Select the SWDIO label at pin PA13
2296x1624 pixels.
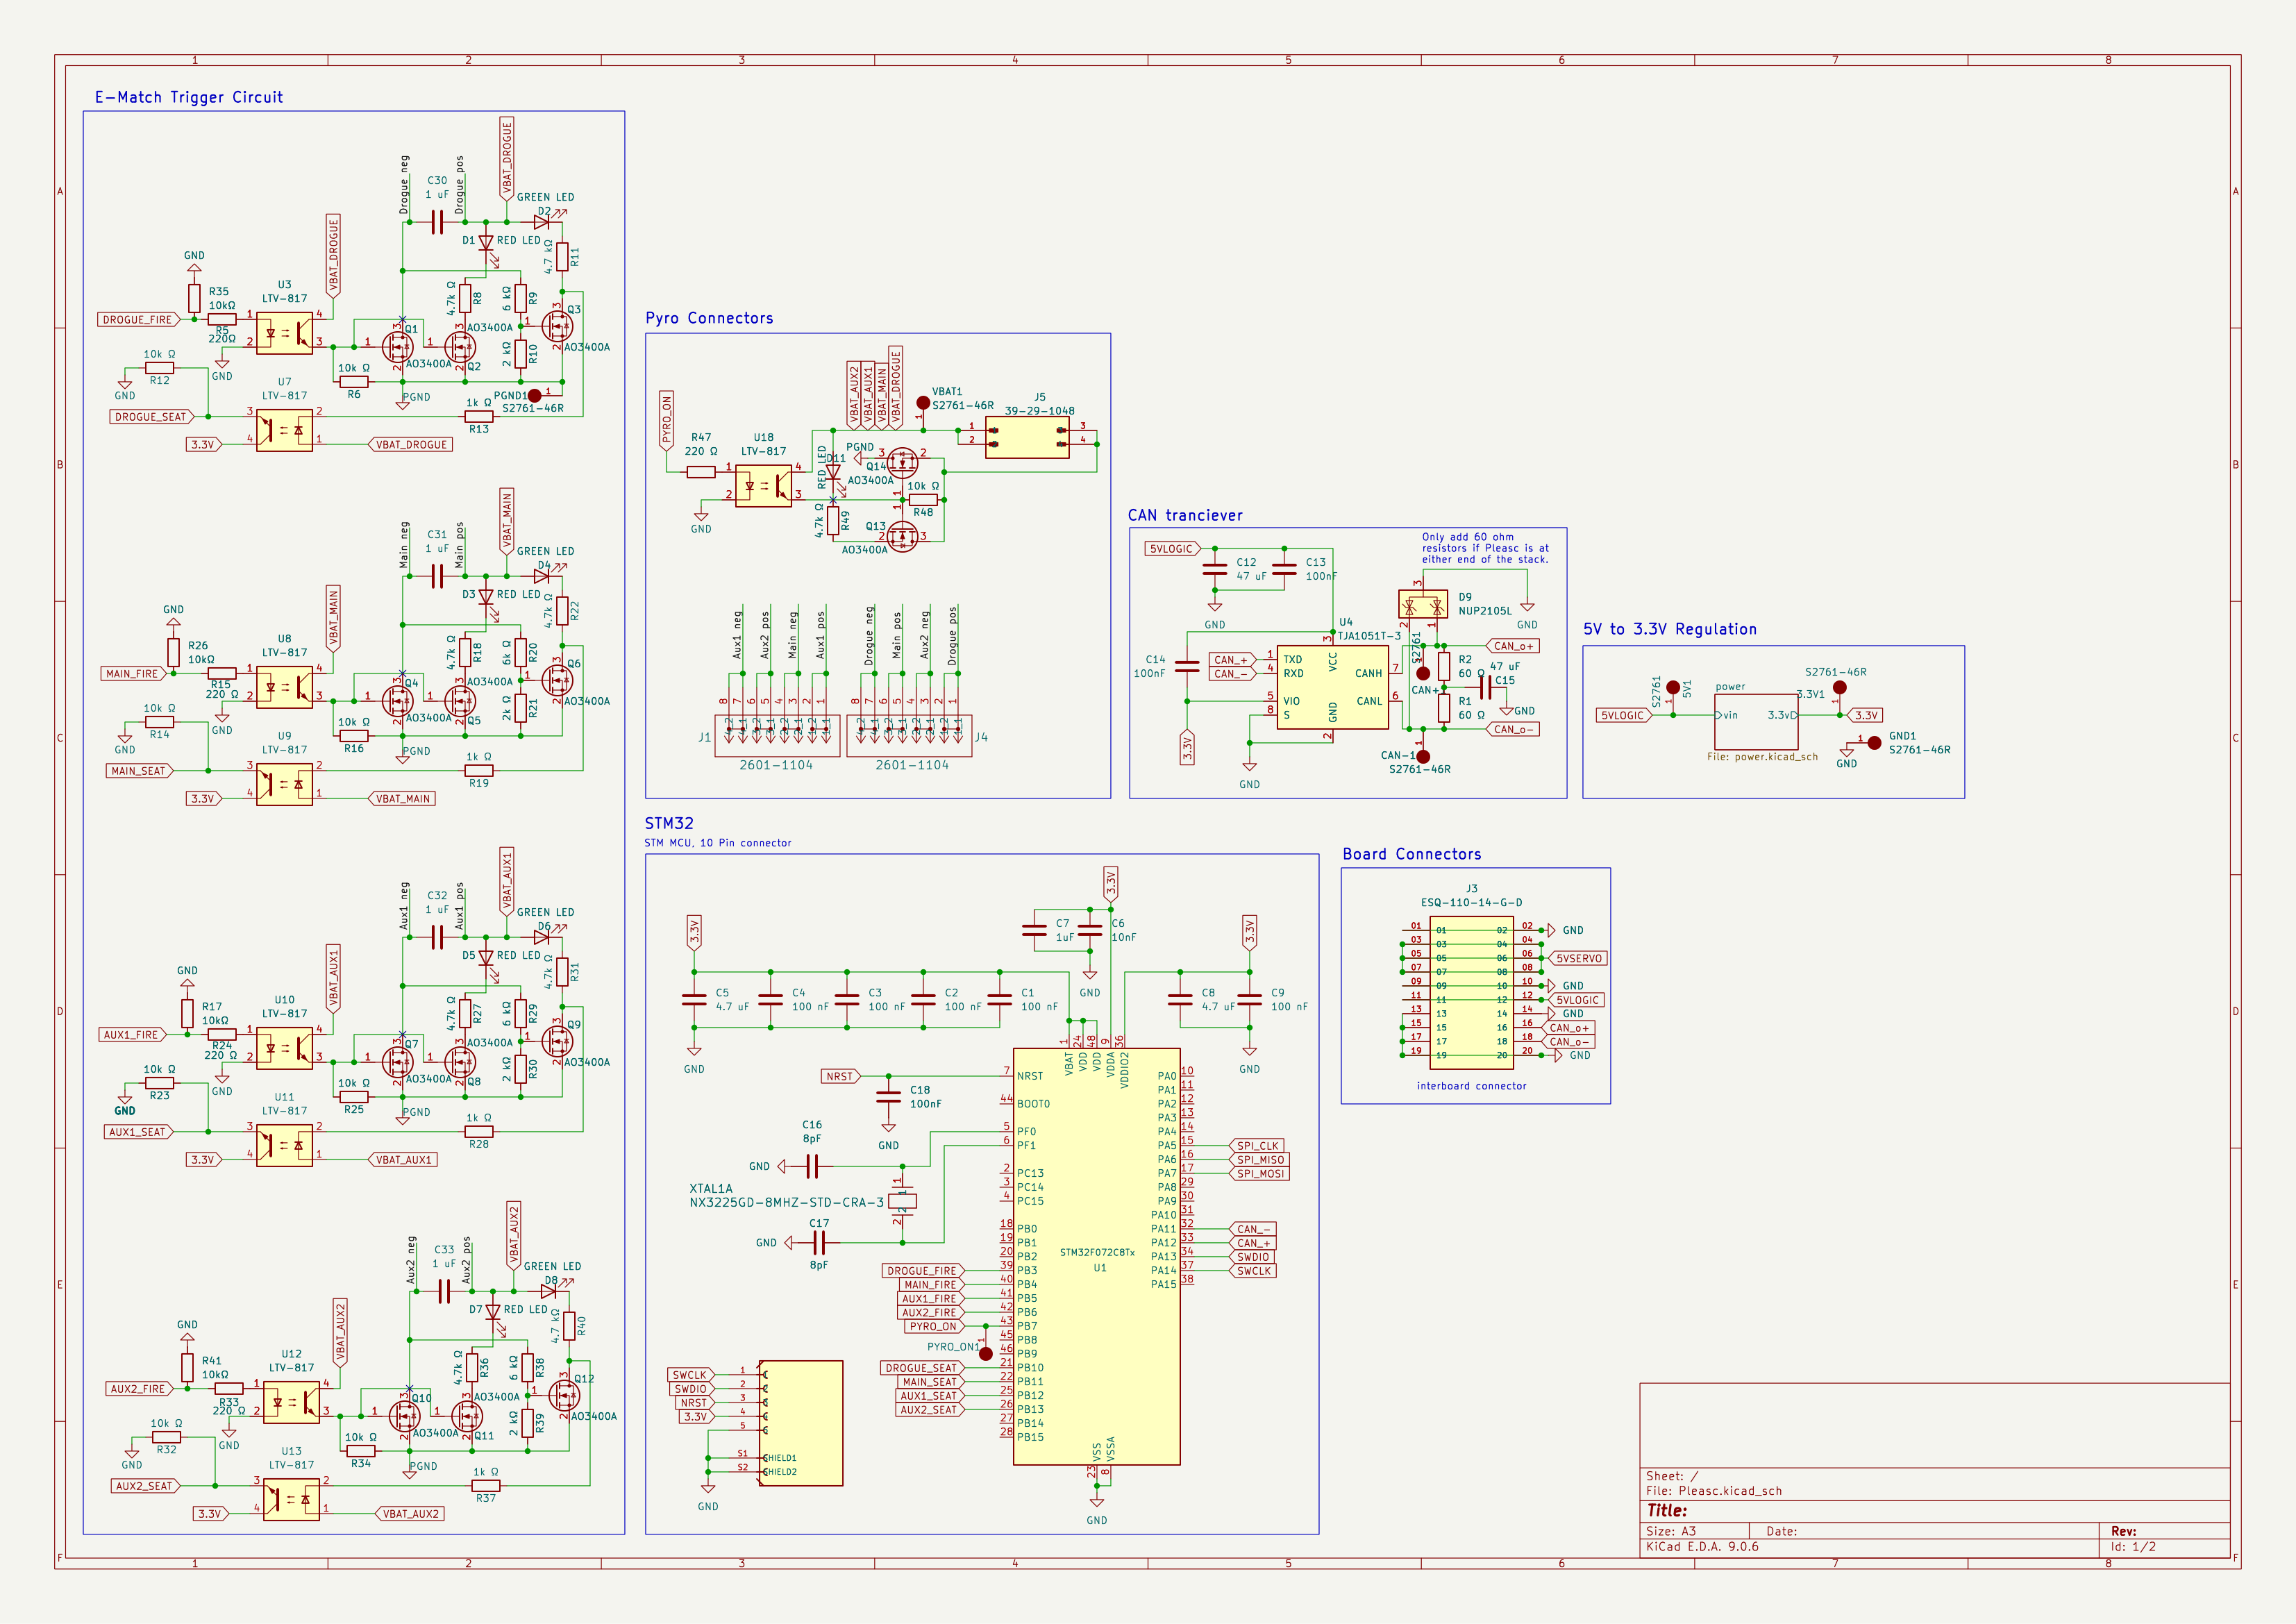[x=1252, y=1257]
